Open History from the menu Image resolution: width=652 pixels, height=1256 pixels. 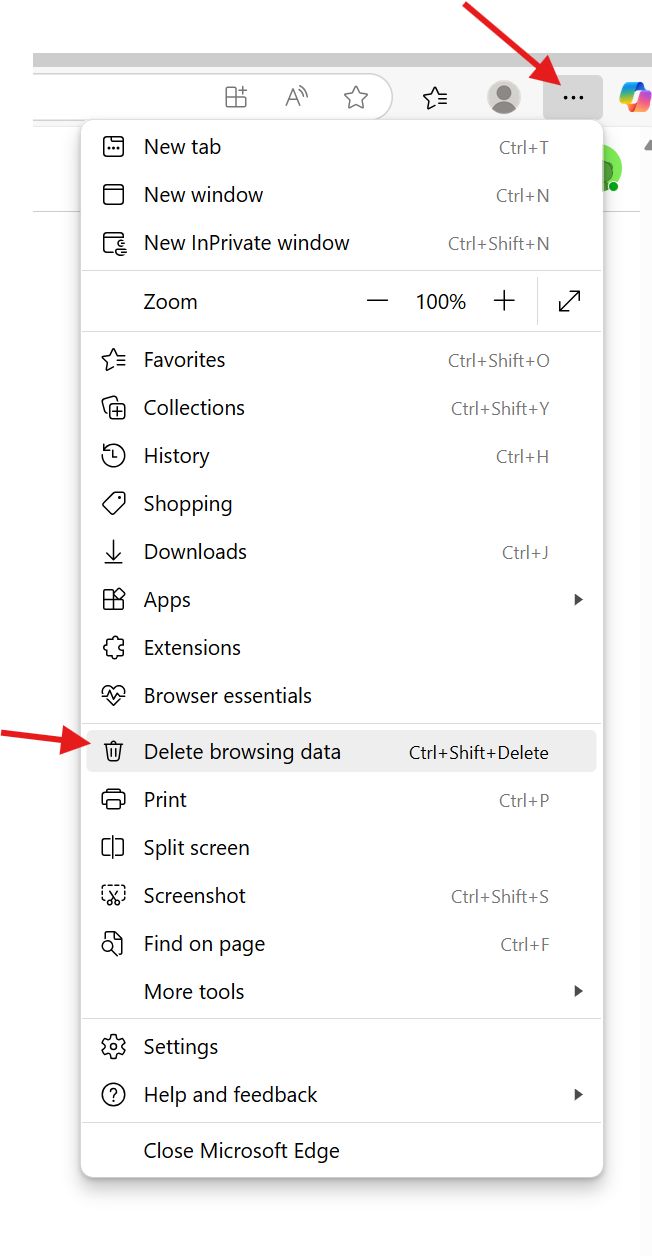tap(177, 455)
